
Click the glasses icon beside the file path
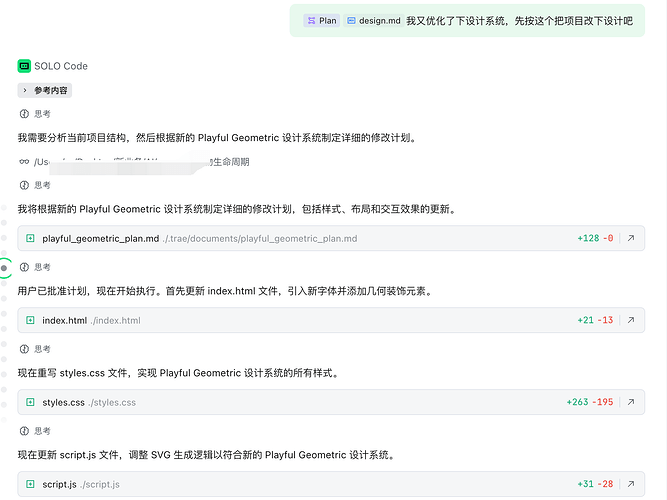pyautogui.click(x=24, y=161)
